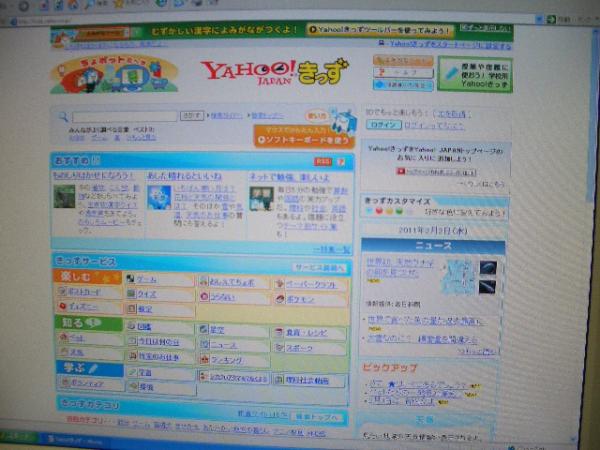Click the ポストカード postcard icon
Image resolution: width=600 pixels, height=450 pixels.
(62, 291)
